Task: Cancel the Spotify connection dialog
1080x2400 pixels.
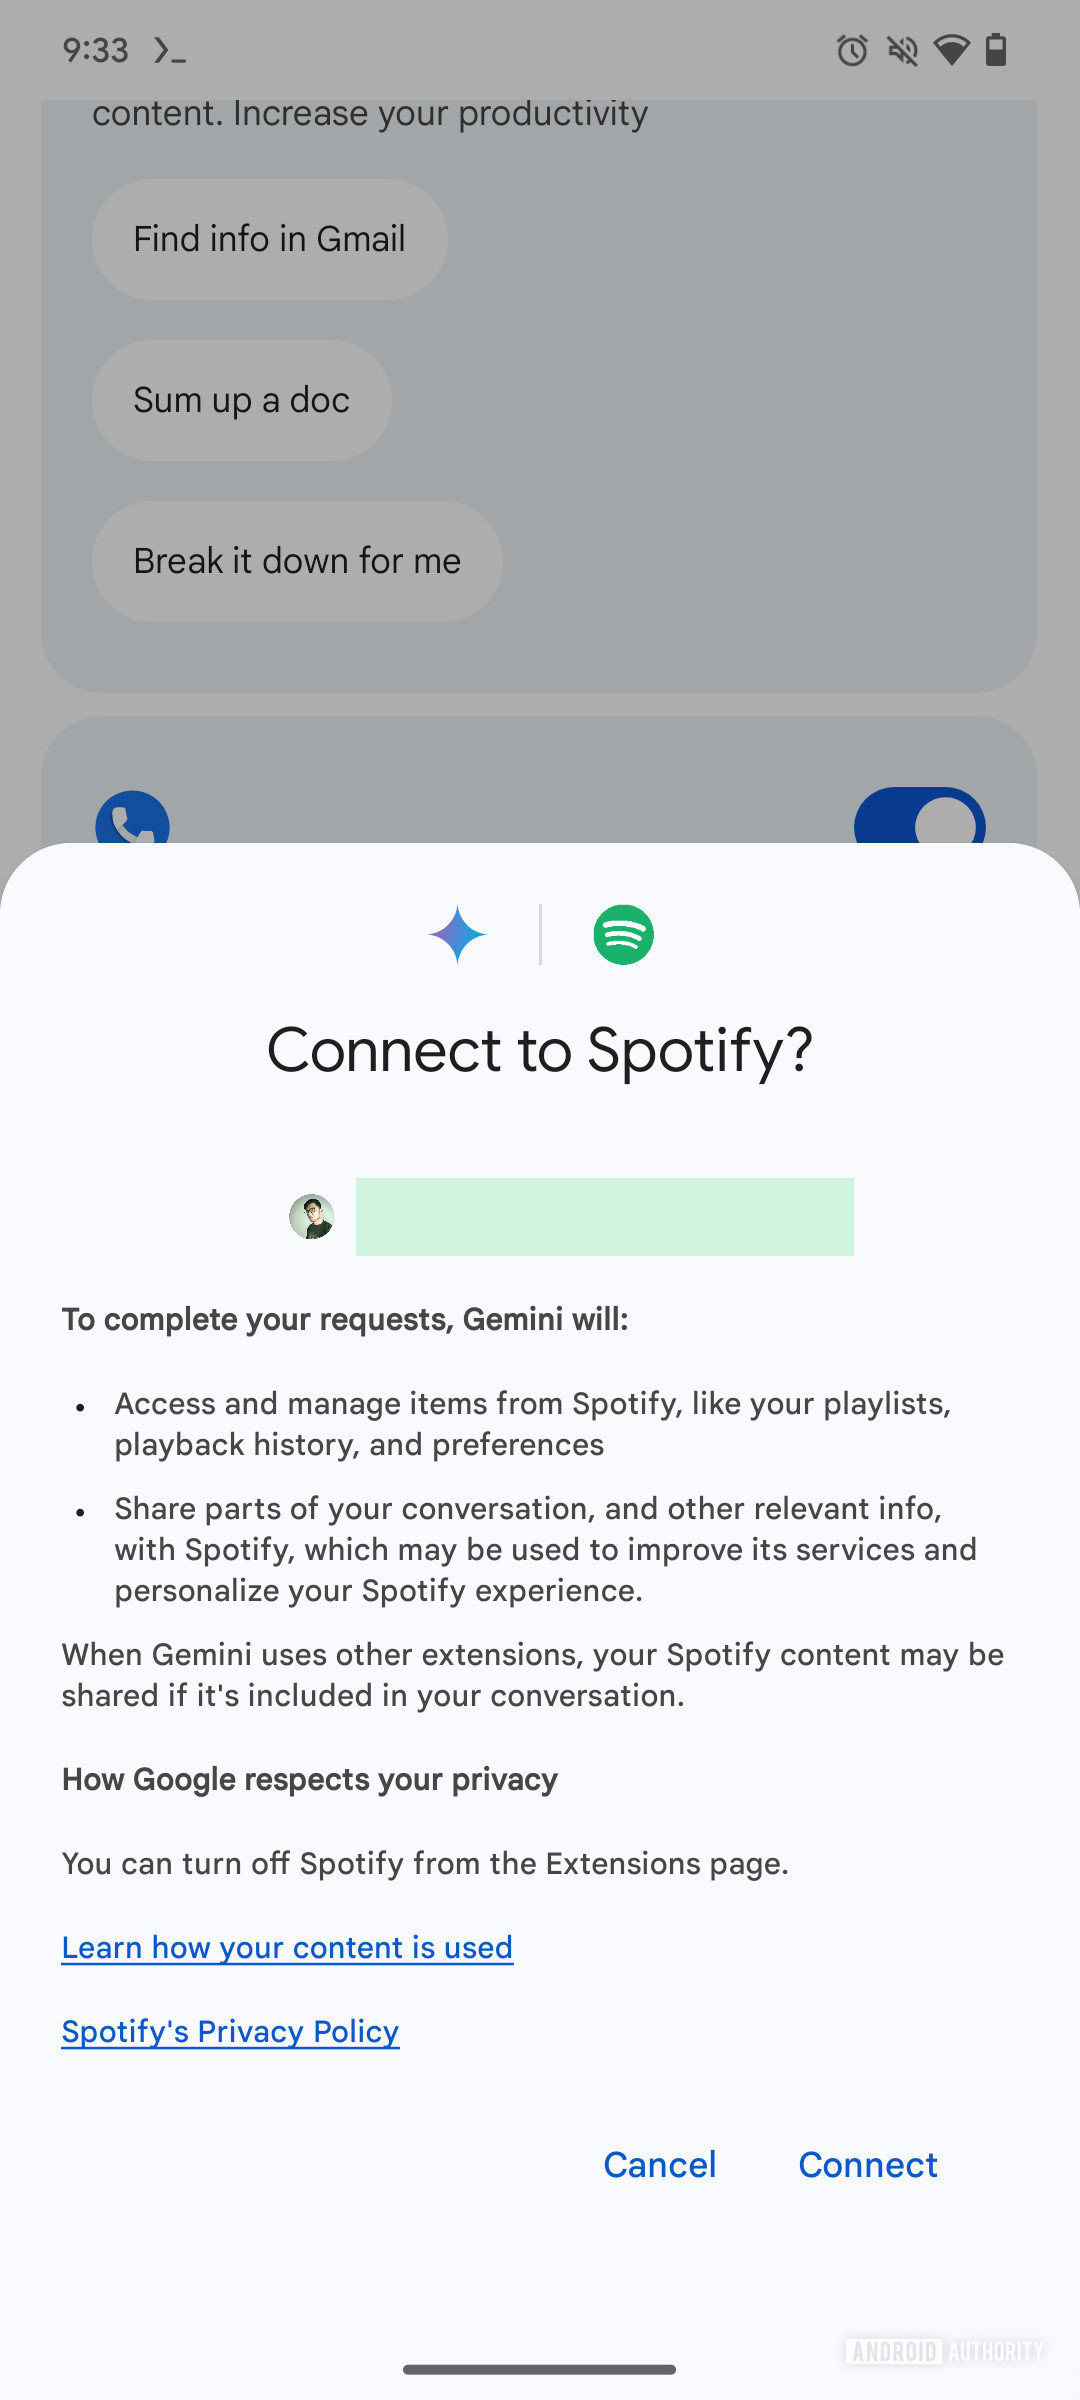Action: 659,2165
